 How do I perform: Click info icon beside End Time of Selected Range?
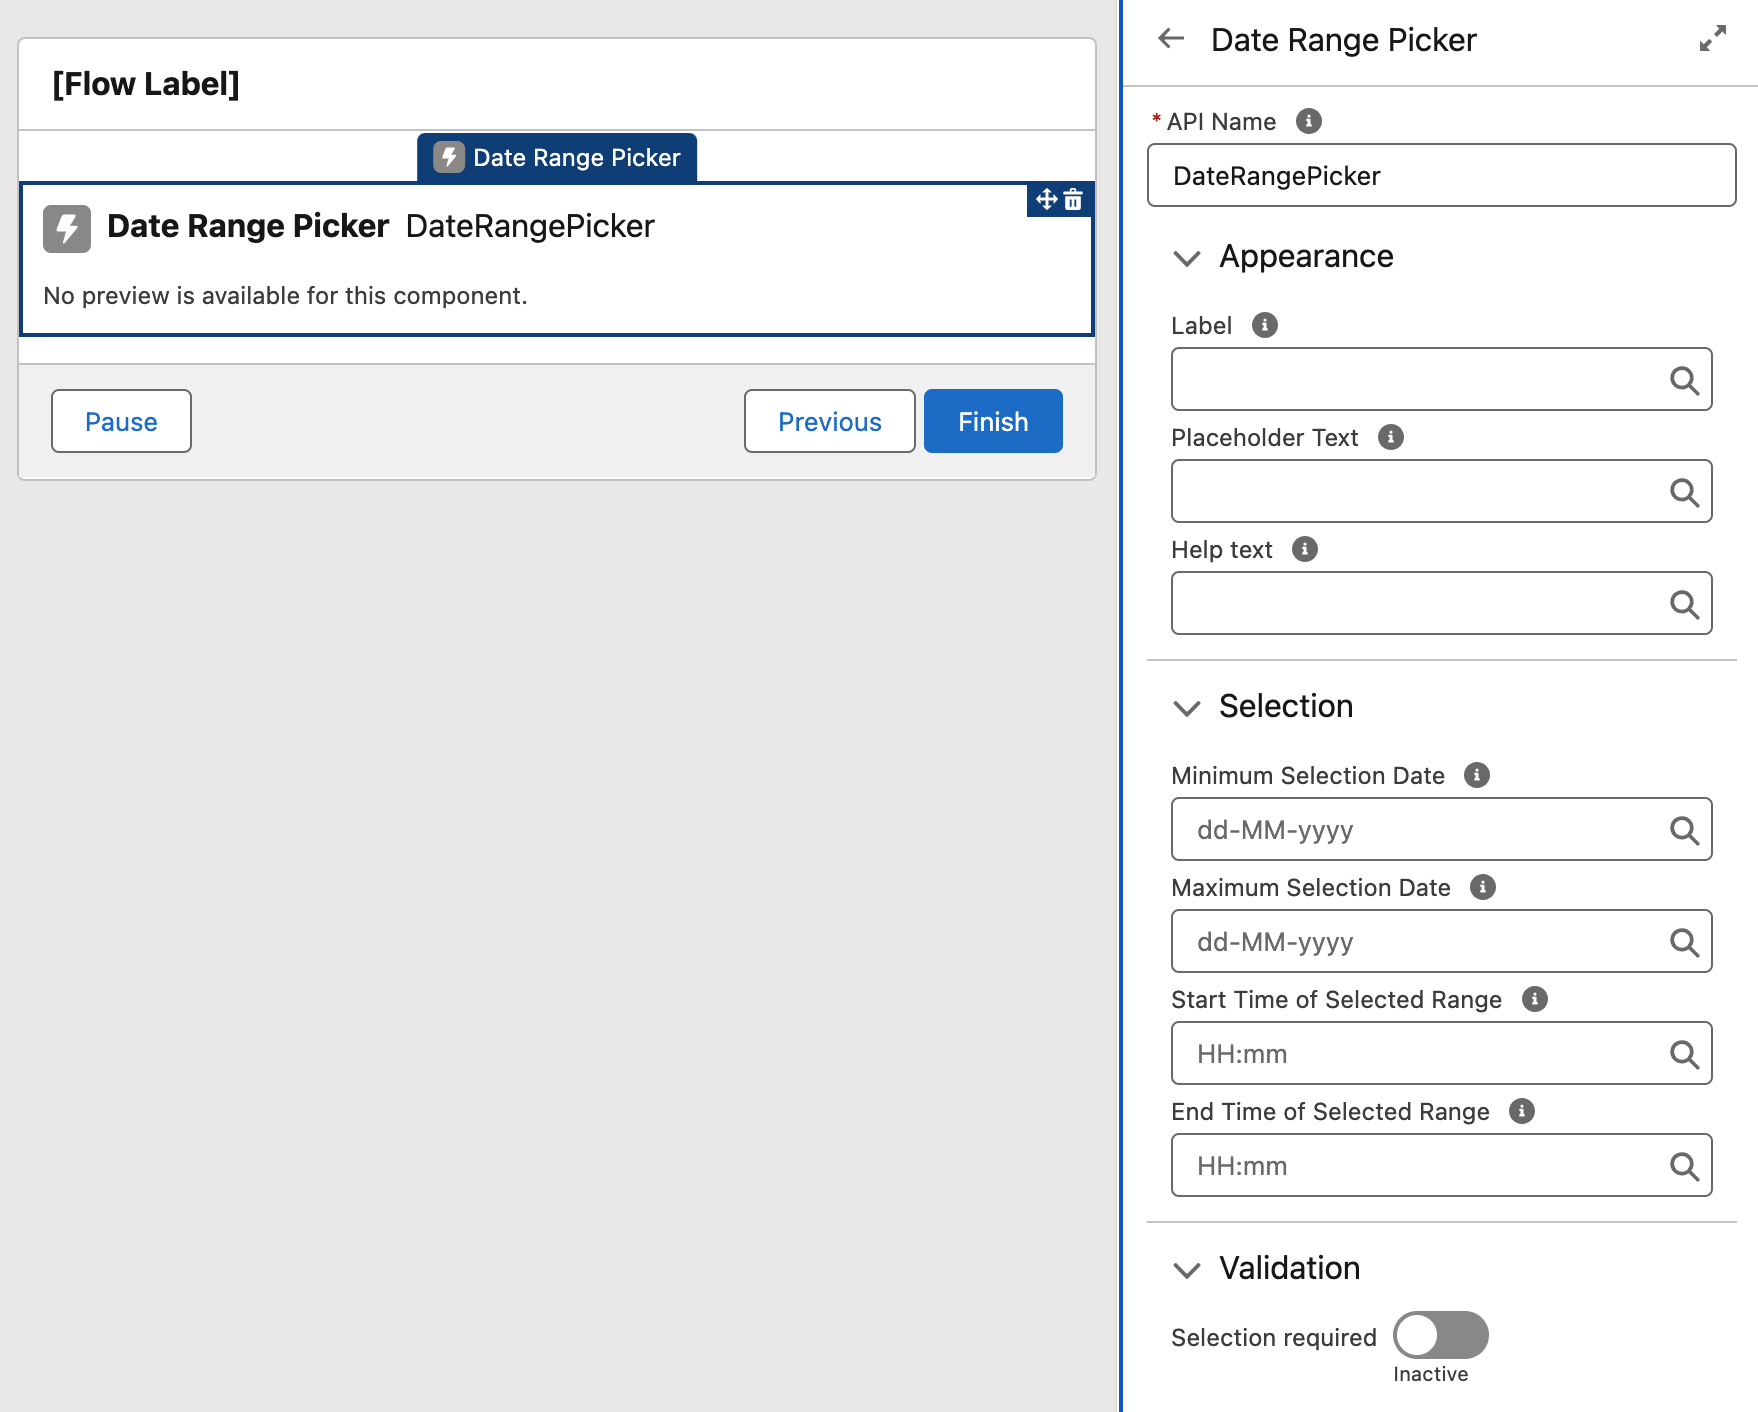click(x=1521, y=1111)
